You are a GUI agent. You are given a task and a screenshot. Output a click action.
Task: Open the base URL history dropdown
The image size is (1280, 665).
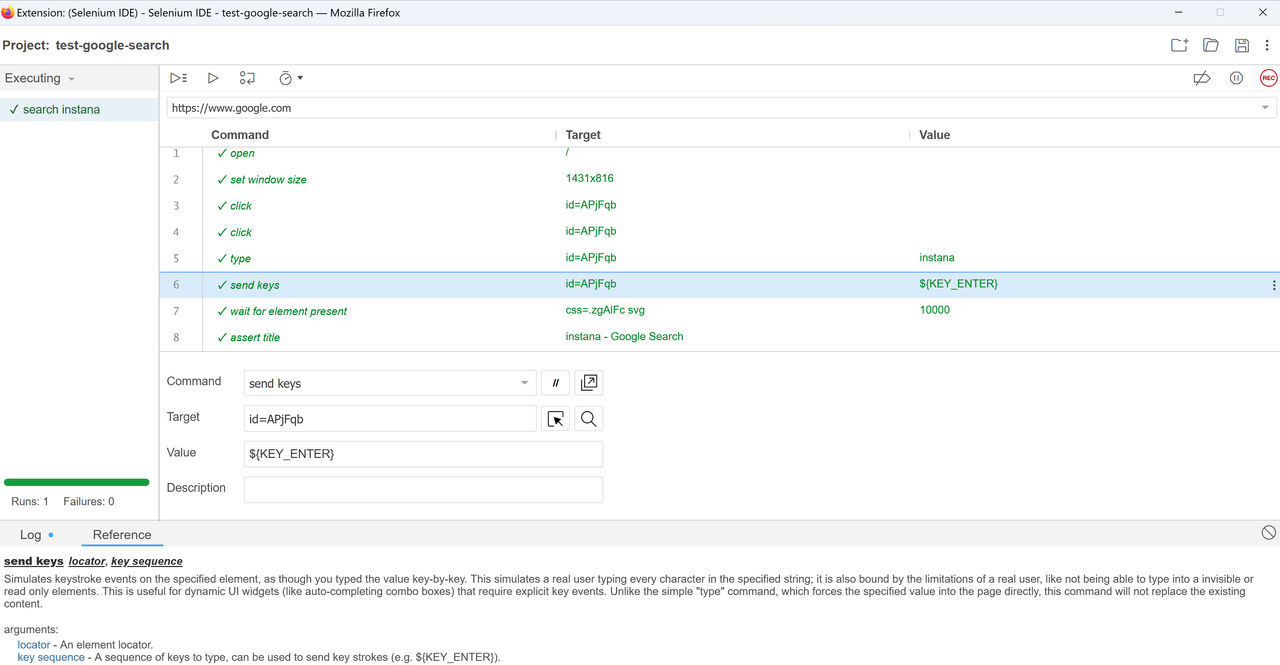pyautogui.click(x=1265, y=108)
